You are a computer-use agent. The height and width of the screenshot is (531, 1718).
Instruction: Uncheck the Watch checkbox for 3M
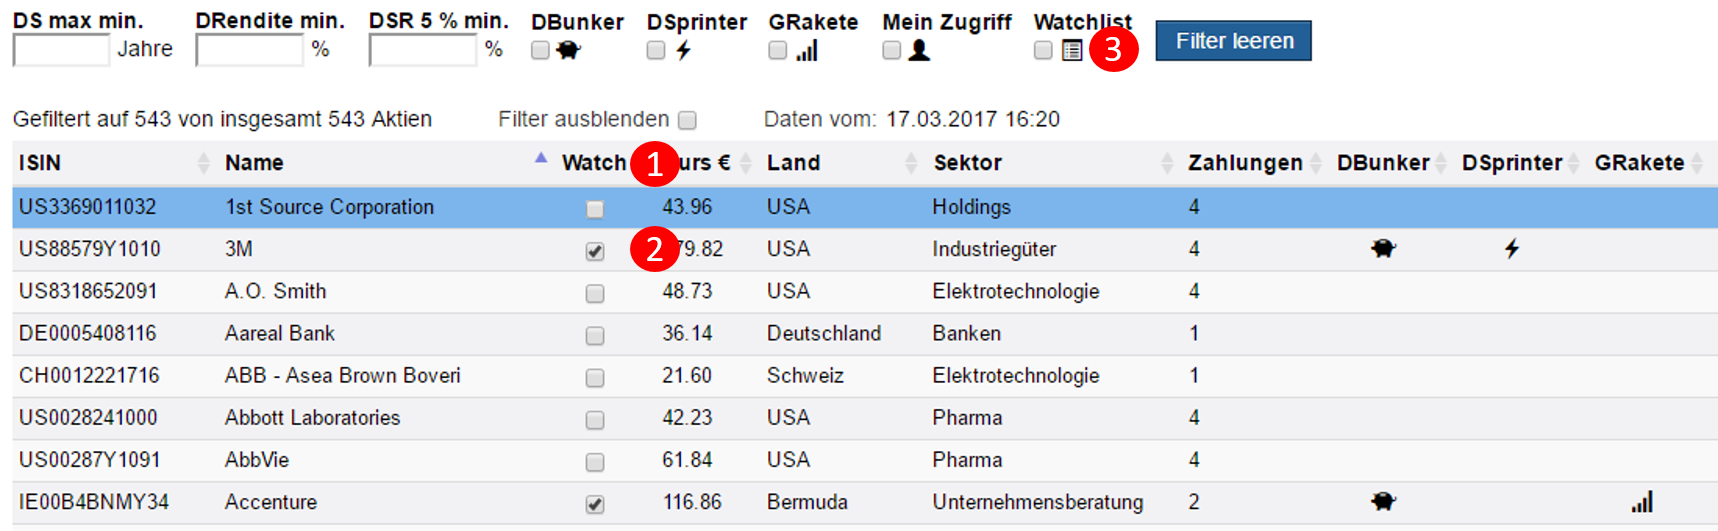click(x=595, y=251)
